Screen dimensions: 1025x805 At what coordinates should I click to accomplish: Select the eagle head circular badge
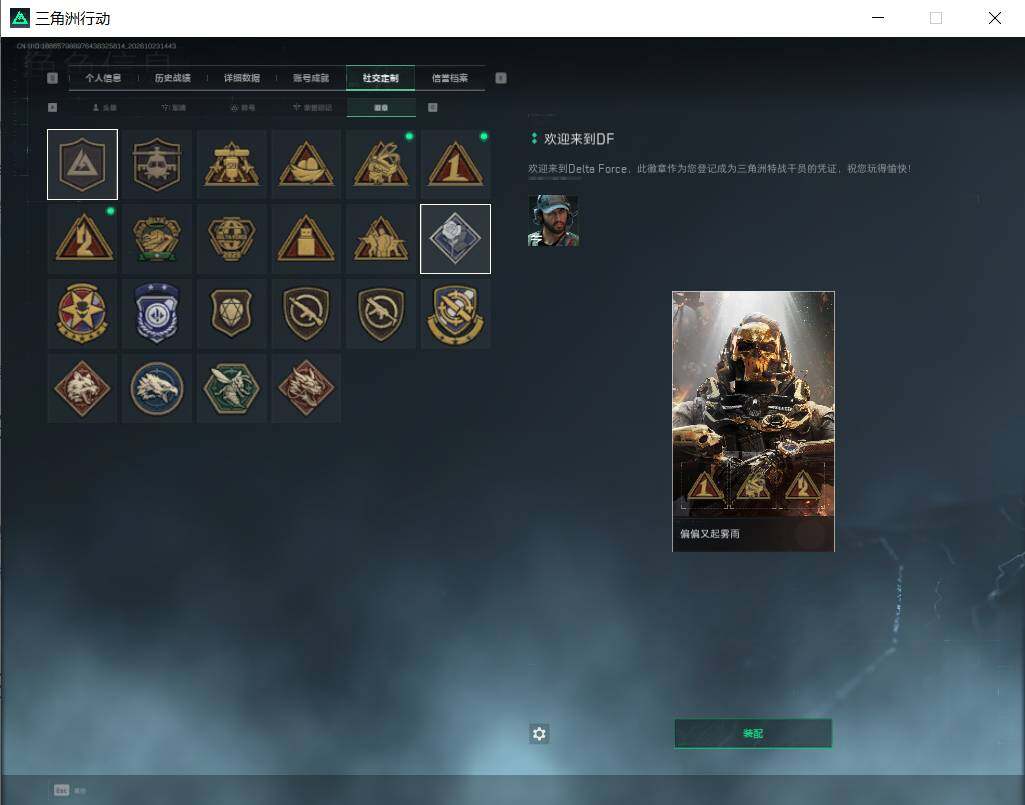(x=157, y=388)
